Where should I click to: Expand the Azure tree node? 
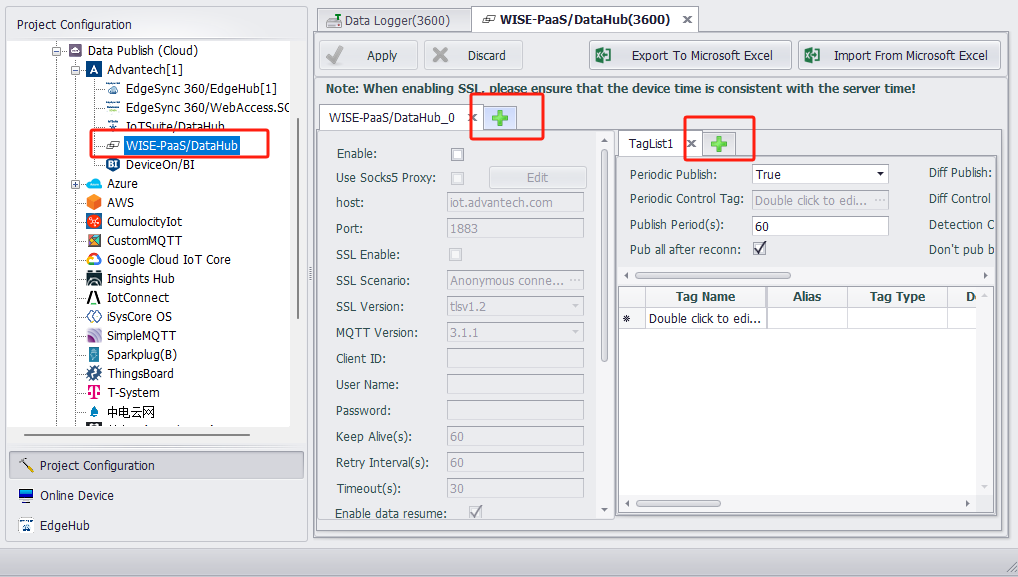(x=75, y=184)
